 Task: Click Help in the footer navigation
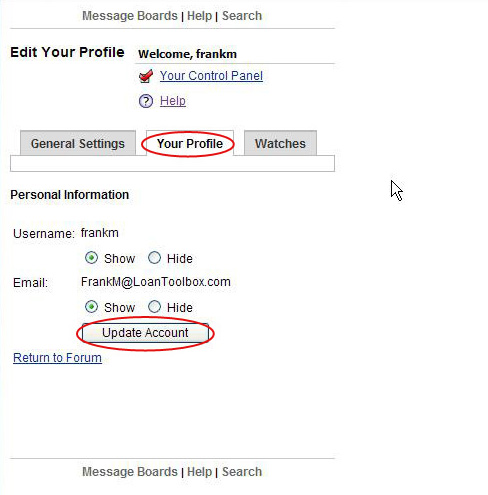click(199, 472)
